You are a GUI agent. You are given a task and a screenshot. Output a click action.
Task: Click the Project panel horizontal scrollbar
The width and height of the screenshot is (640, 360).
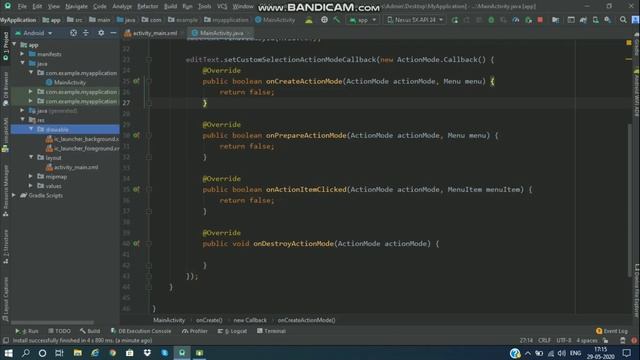[x=52, y=322]
